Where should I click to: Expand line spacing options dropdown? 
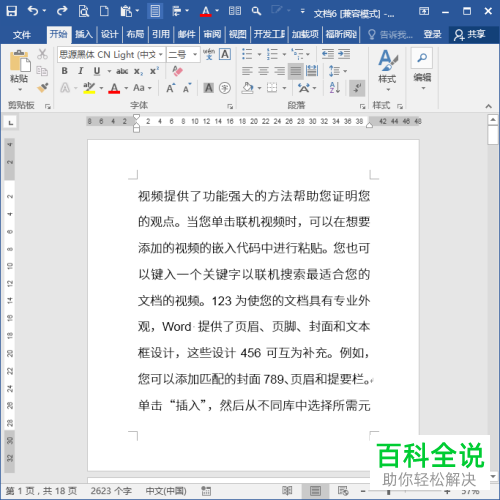[345, 71]
